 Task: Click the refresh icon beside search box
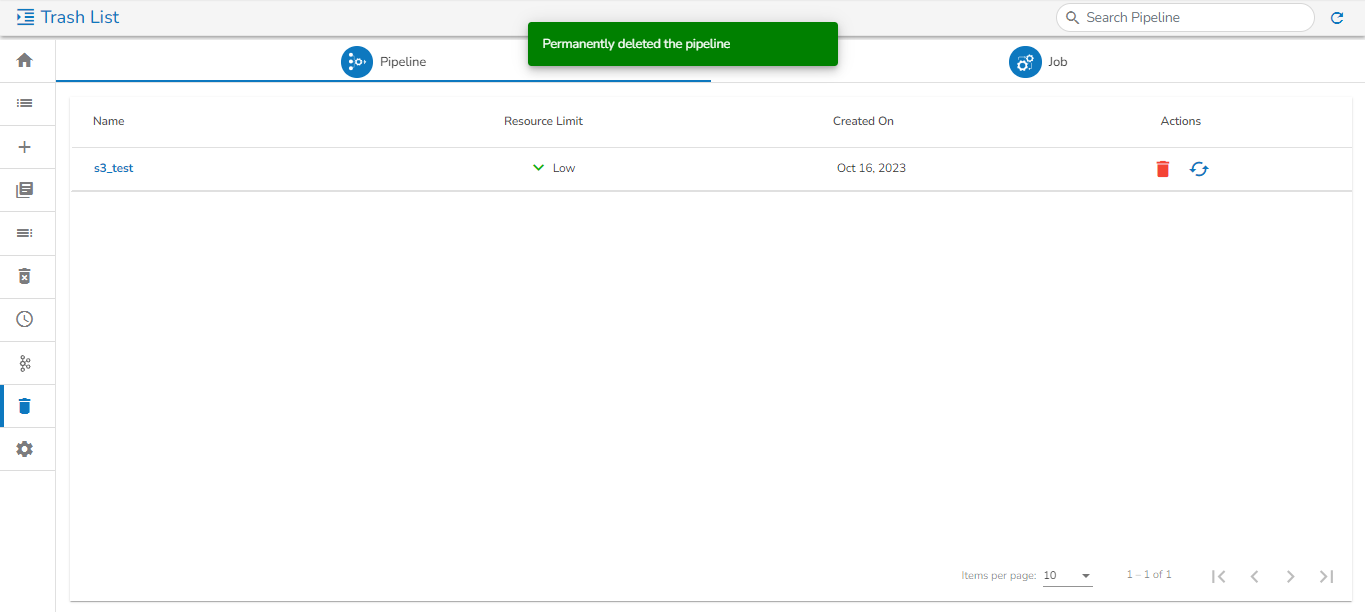pyautogui.click(x=1337, y=18)
